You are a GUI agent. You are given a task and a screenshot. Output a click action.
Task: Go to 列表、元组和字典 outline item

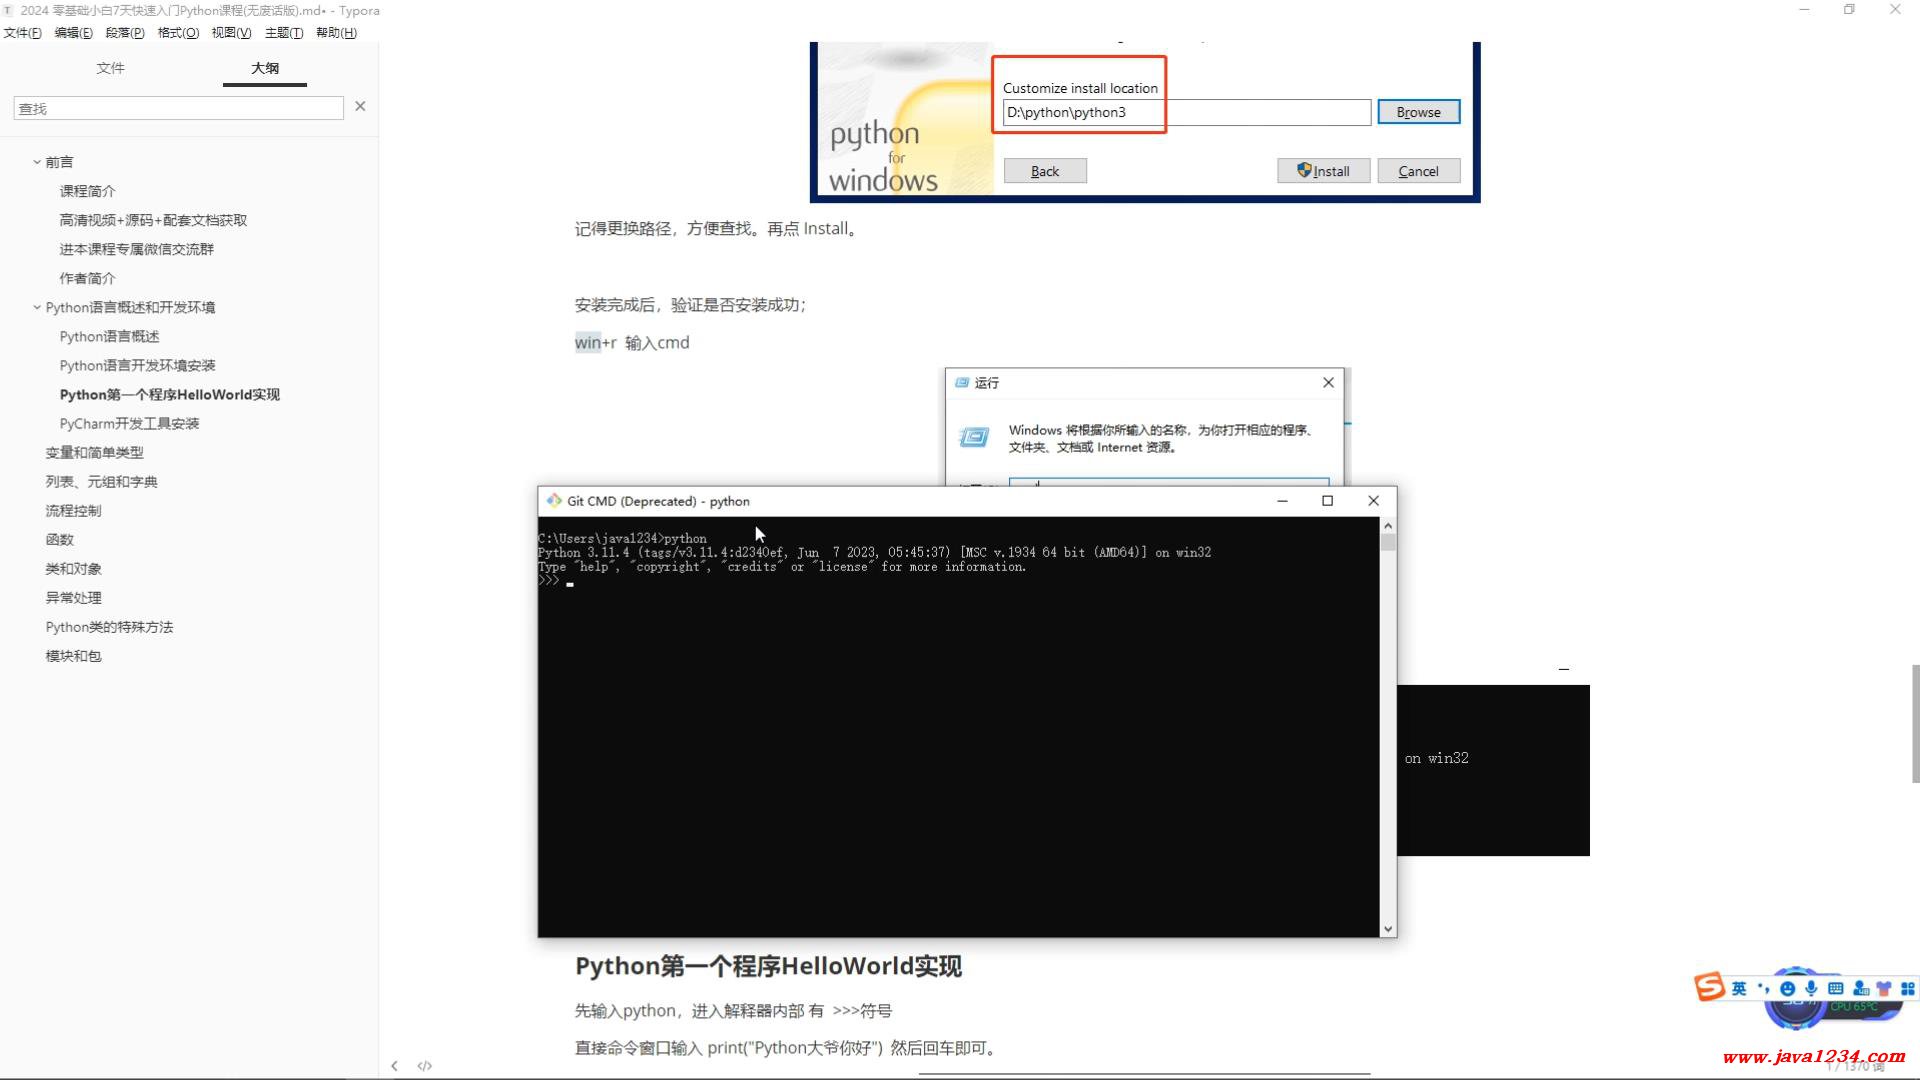(x=101, y=481)
